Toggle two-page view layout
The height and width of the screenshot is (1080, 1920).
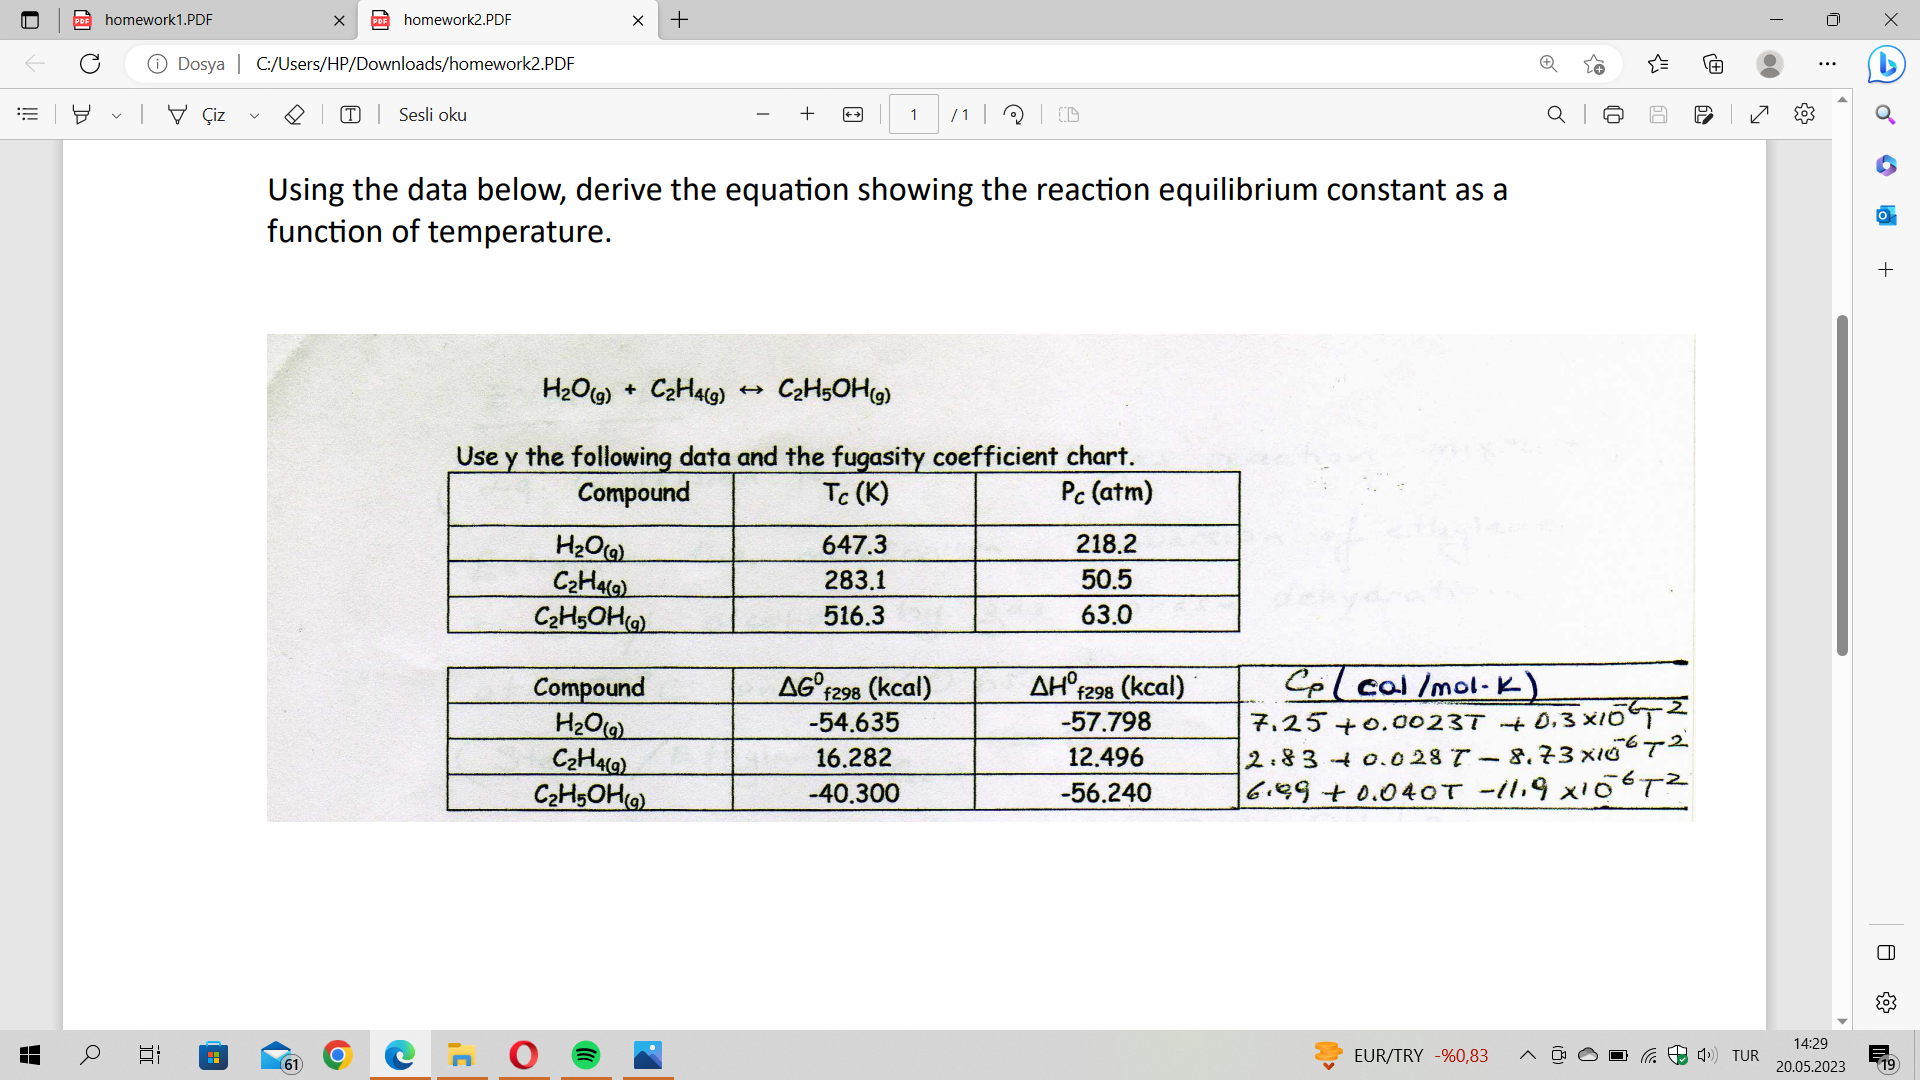[1068, 114]
